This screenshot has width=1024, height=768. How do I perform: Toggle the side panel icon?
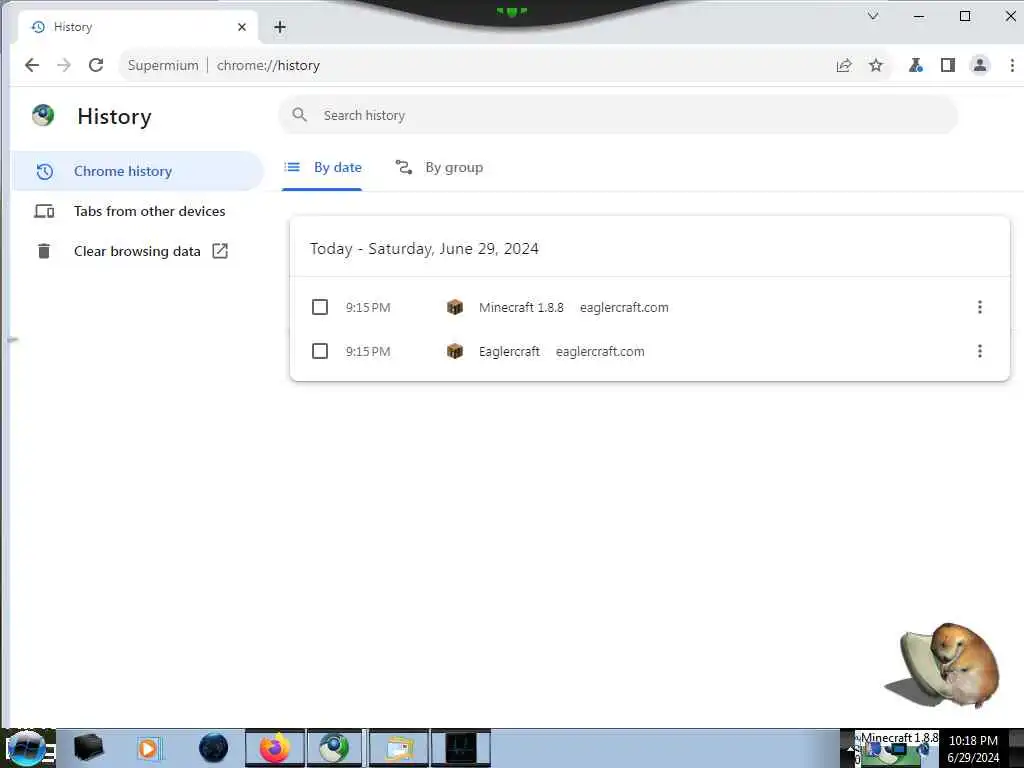click(x=948, y=65)
